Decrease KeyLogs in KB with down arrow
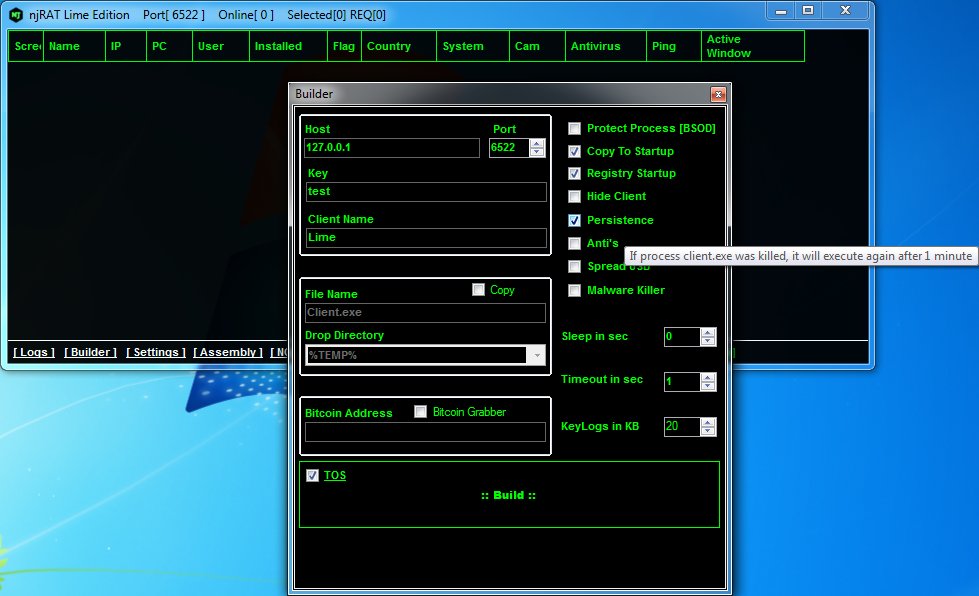The image size is (979, 596). pos(707,431)
